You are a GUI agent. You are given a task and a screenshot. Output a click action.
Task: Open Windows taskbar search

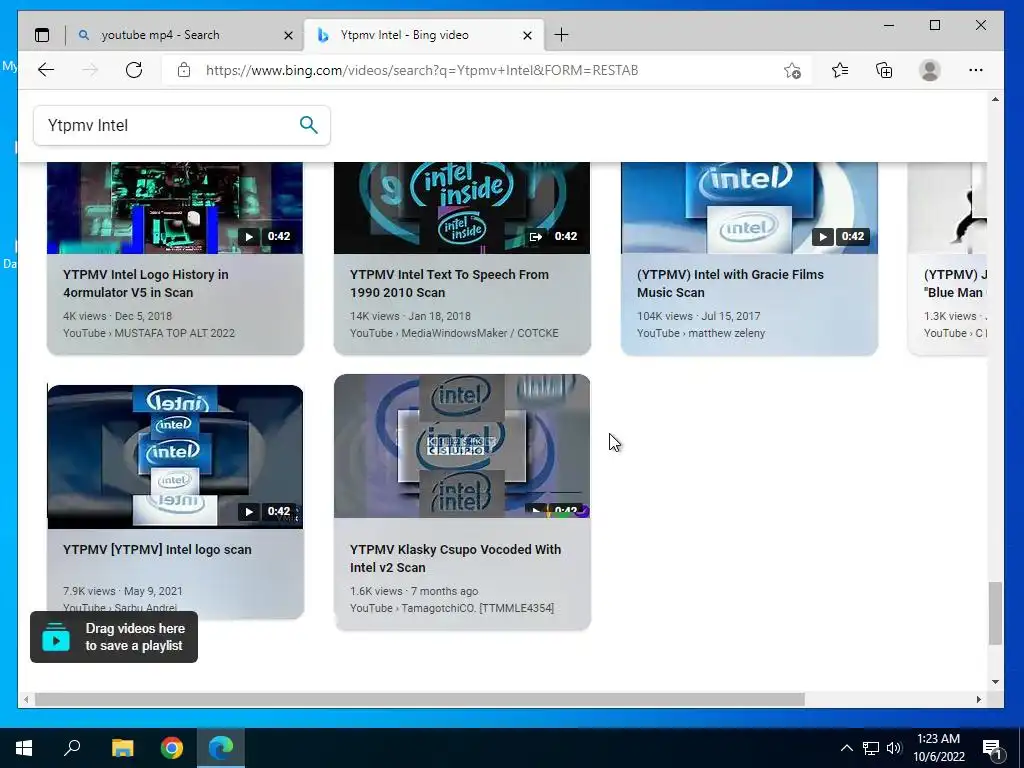point(72,748)
